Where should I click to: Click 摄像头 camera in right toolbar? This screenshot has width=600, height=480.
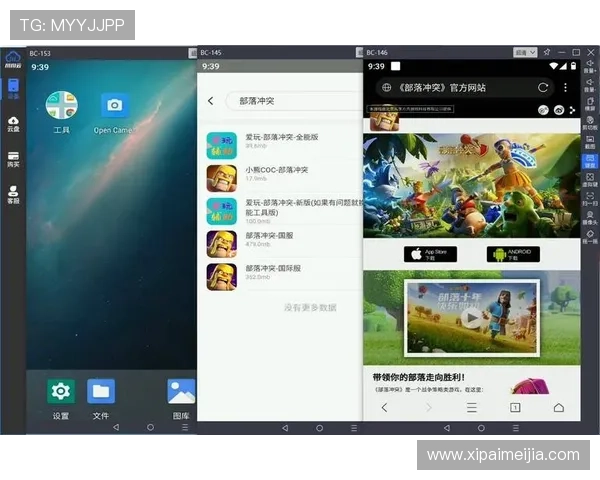590,218
